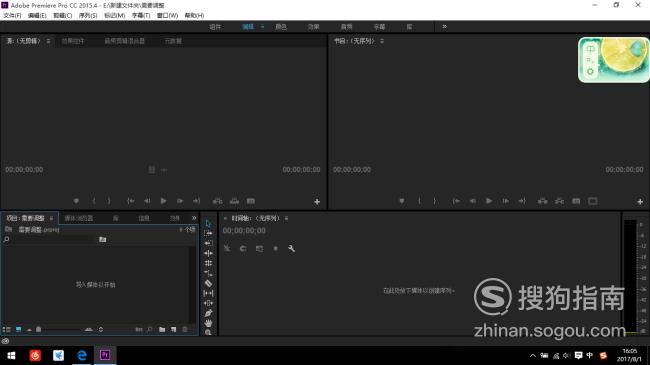Create a new bin in Project panel
The width and height of the screenshot is (650, 365).
click(x=162, y=329)
